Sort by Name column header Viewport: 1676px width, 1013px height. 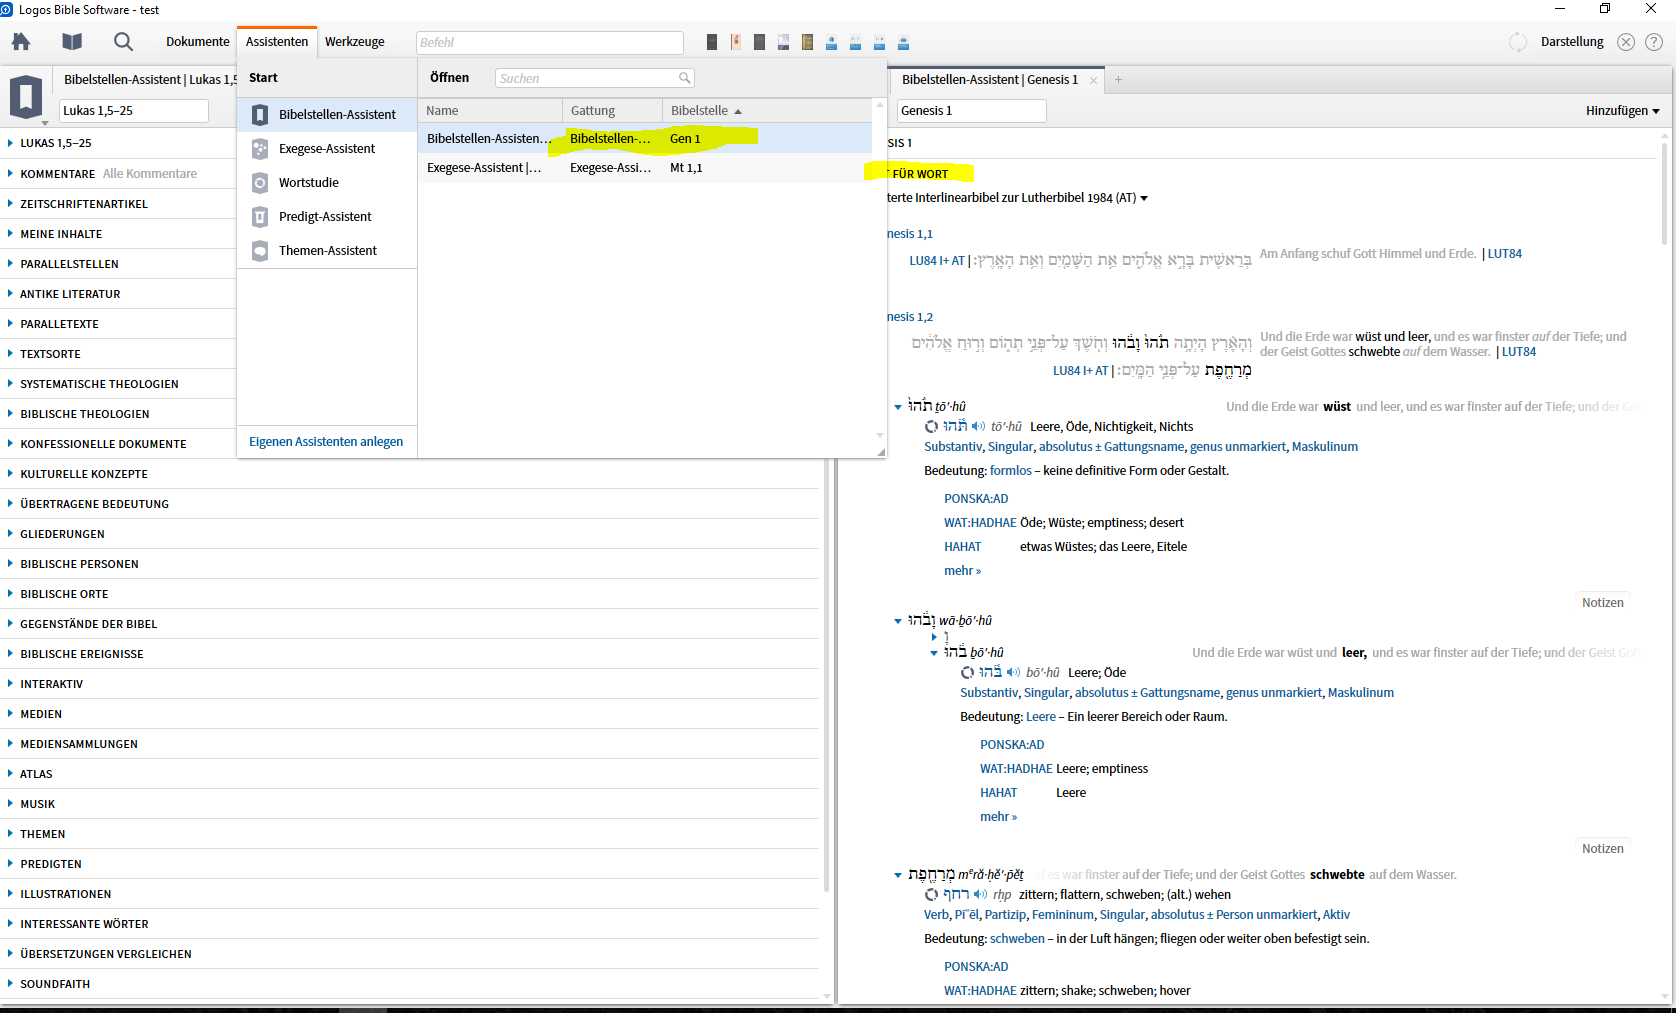pyautogui.click(x=490, y=110)
